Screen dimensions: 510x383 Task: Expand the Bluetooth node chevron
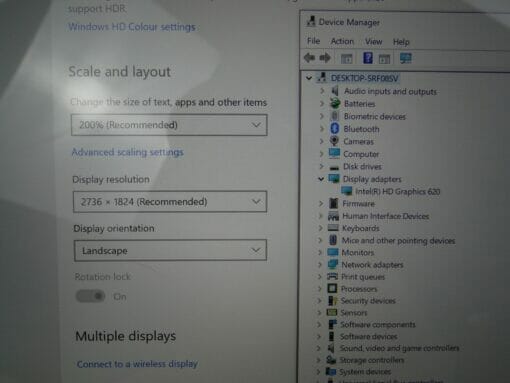coord(321,129)
